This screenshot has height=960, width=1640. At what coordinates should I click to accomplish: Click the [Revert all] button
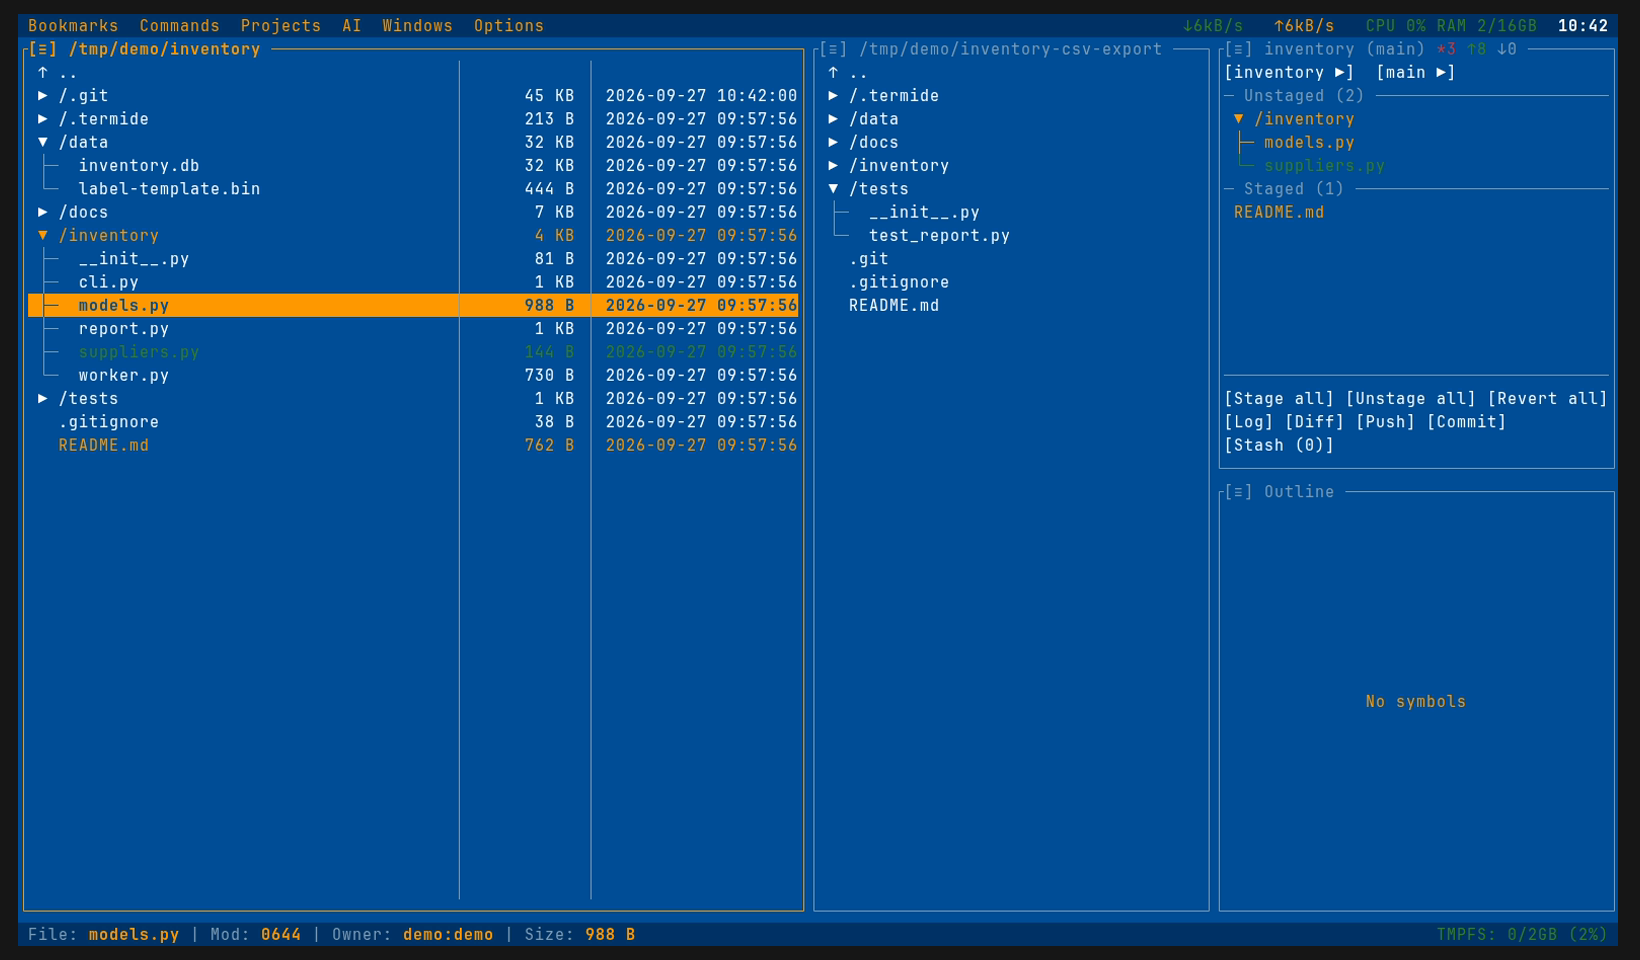point(1547,398)
